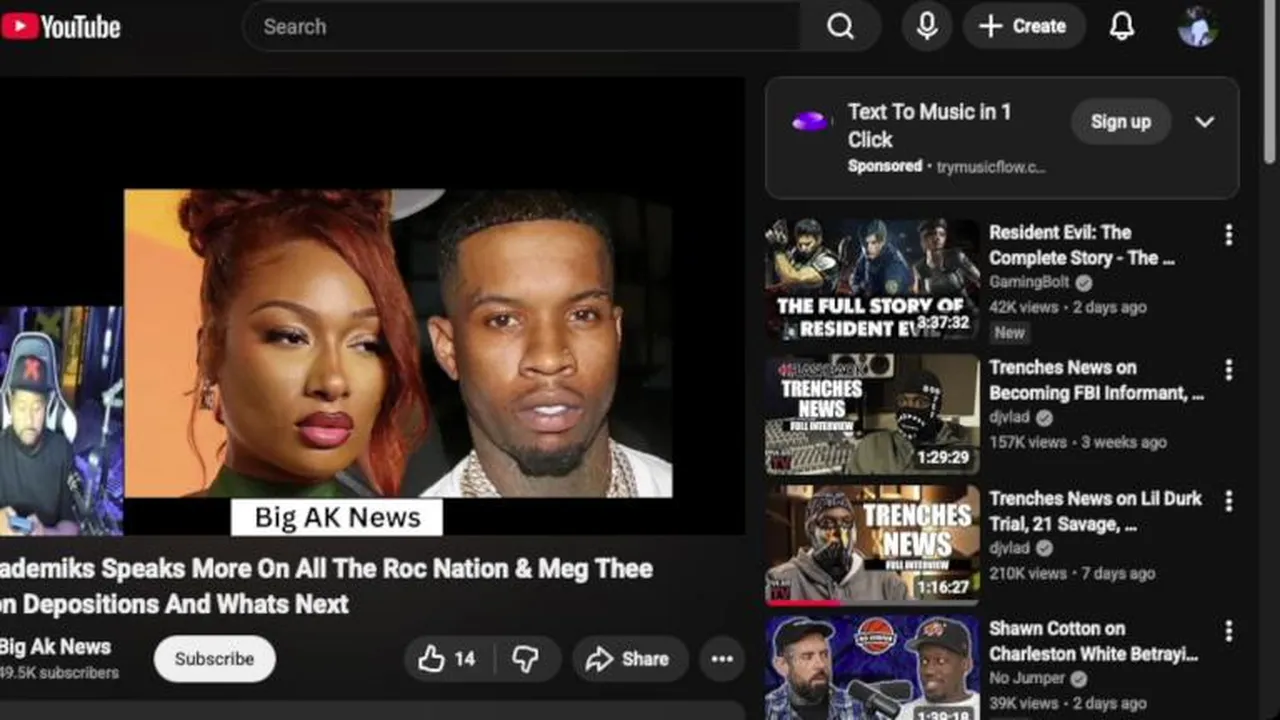1280x720 pixels.
Task: Open title Resident Evil: The Complete Story
Action: (1082, 245)
